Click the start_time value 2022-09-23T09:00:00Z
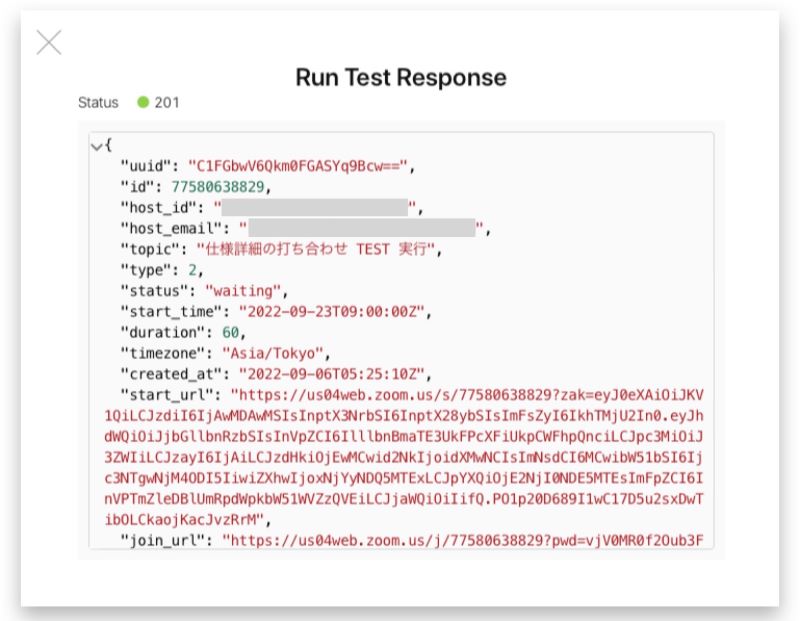 click(332, 312)
